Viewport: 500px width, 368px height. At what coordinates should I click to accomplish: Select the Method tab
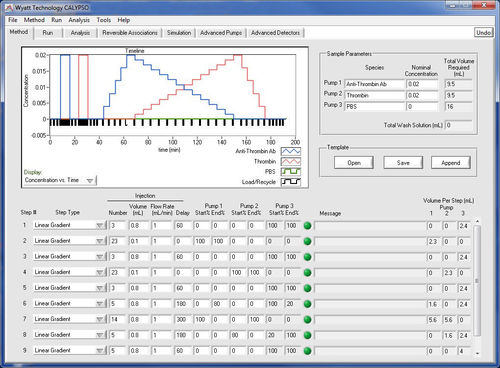click(x=19, y=32)
